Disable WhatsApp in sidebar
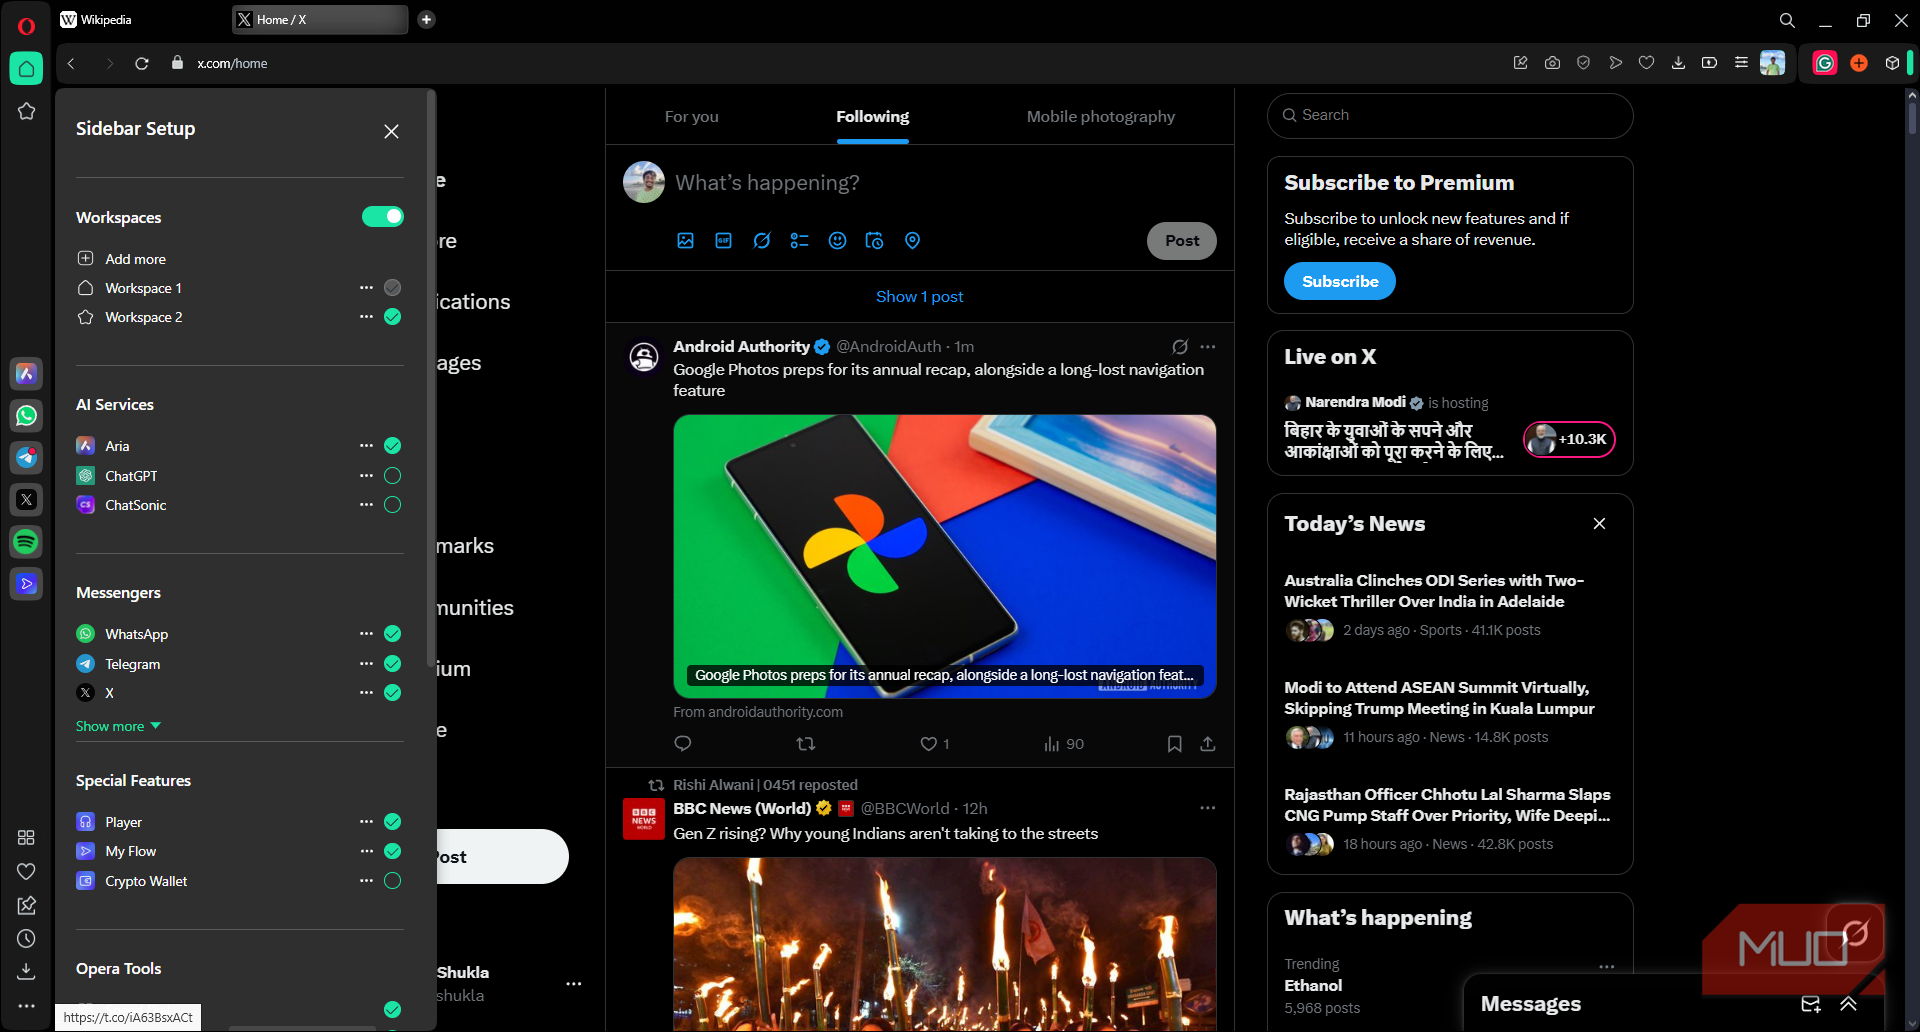The width and height of the screenshot is (1920, 1032). tap(393, 633)
